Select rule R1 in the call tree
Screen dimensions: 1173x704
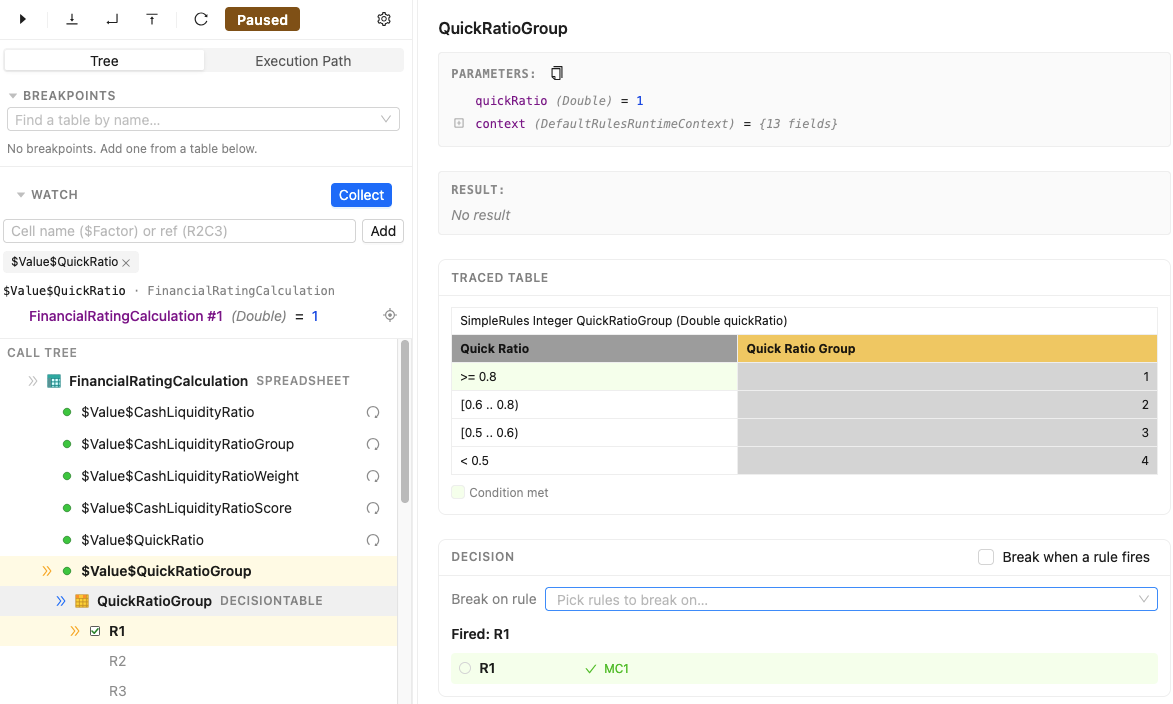coord(198,631)
